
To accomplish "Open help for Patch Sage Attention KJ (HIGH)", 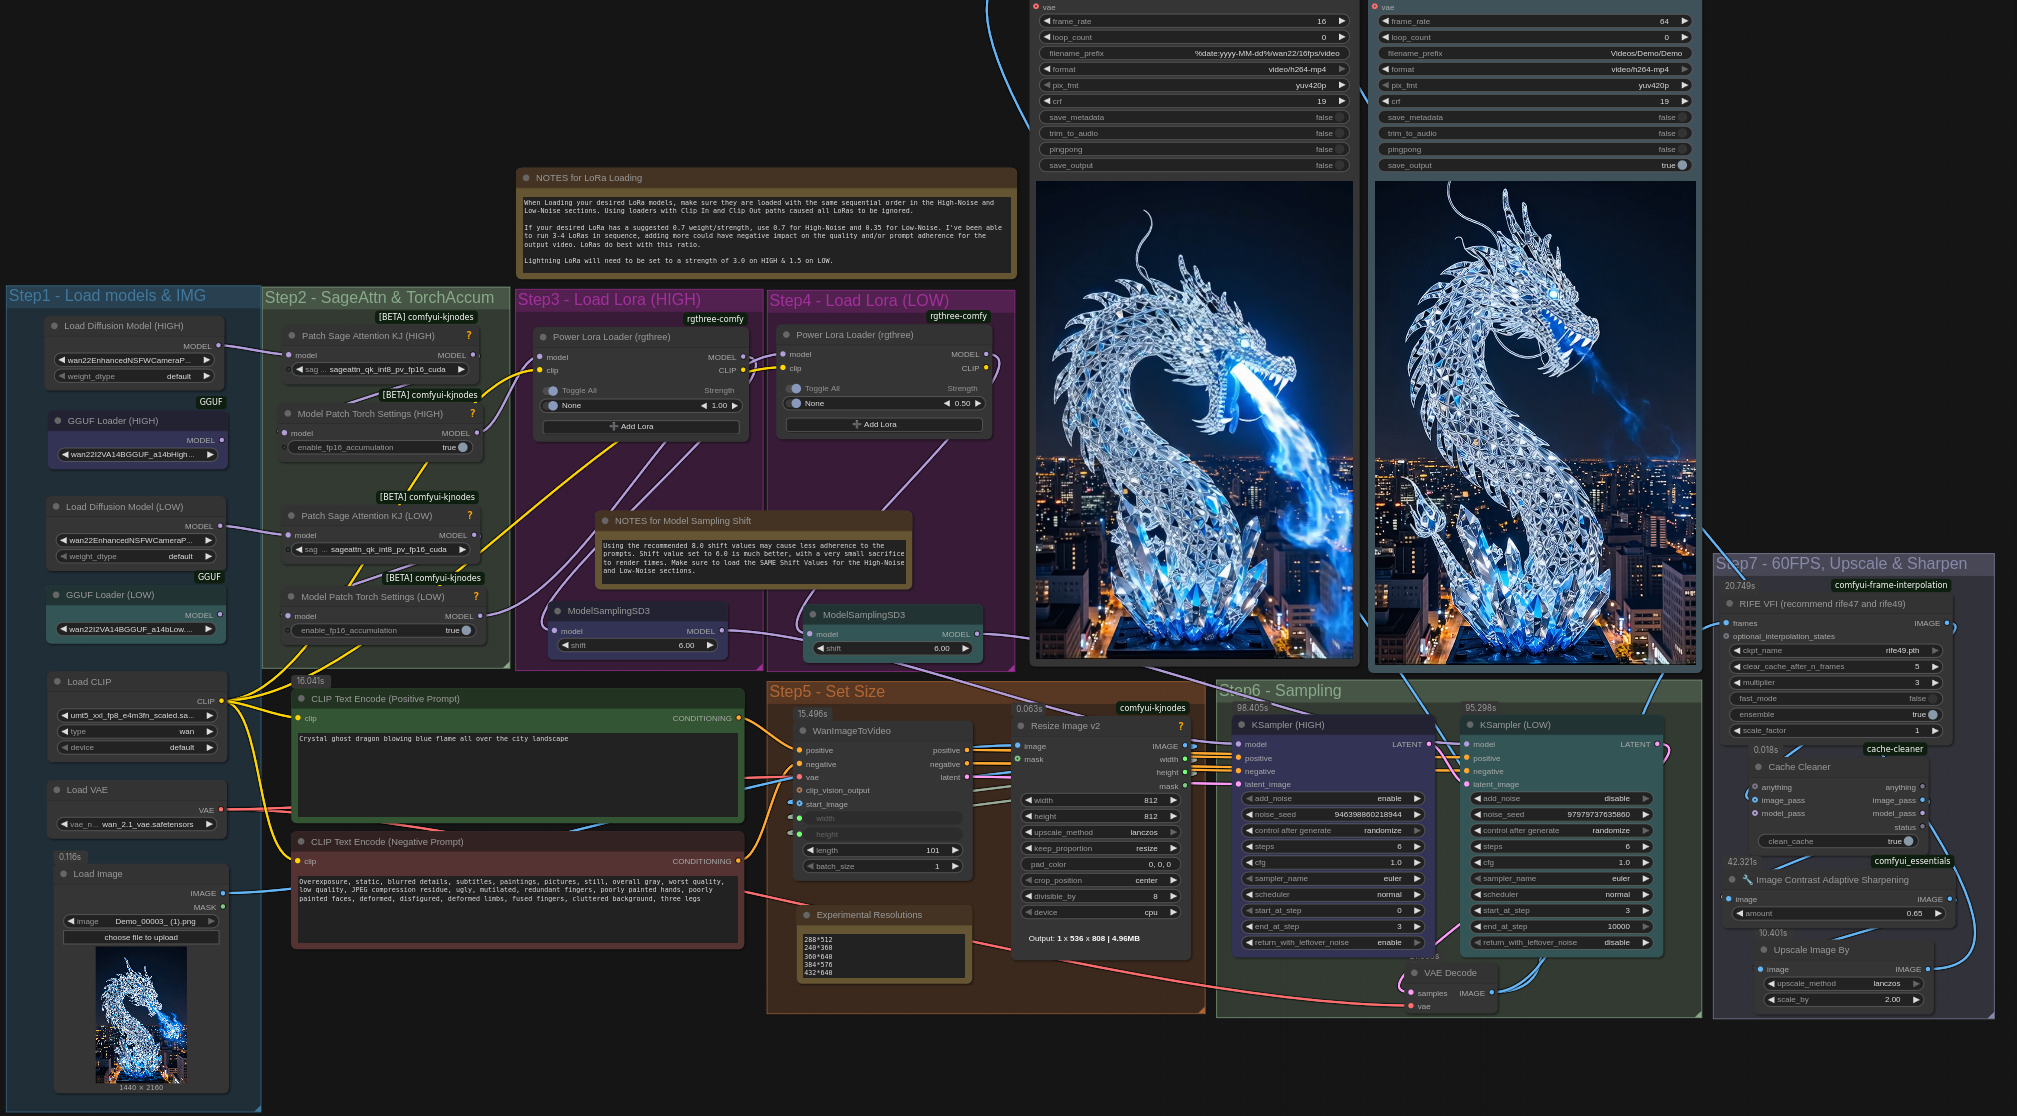I will tap(468, 336).
